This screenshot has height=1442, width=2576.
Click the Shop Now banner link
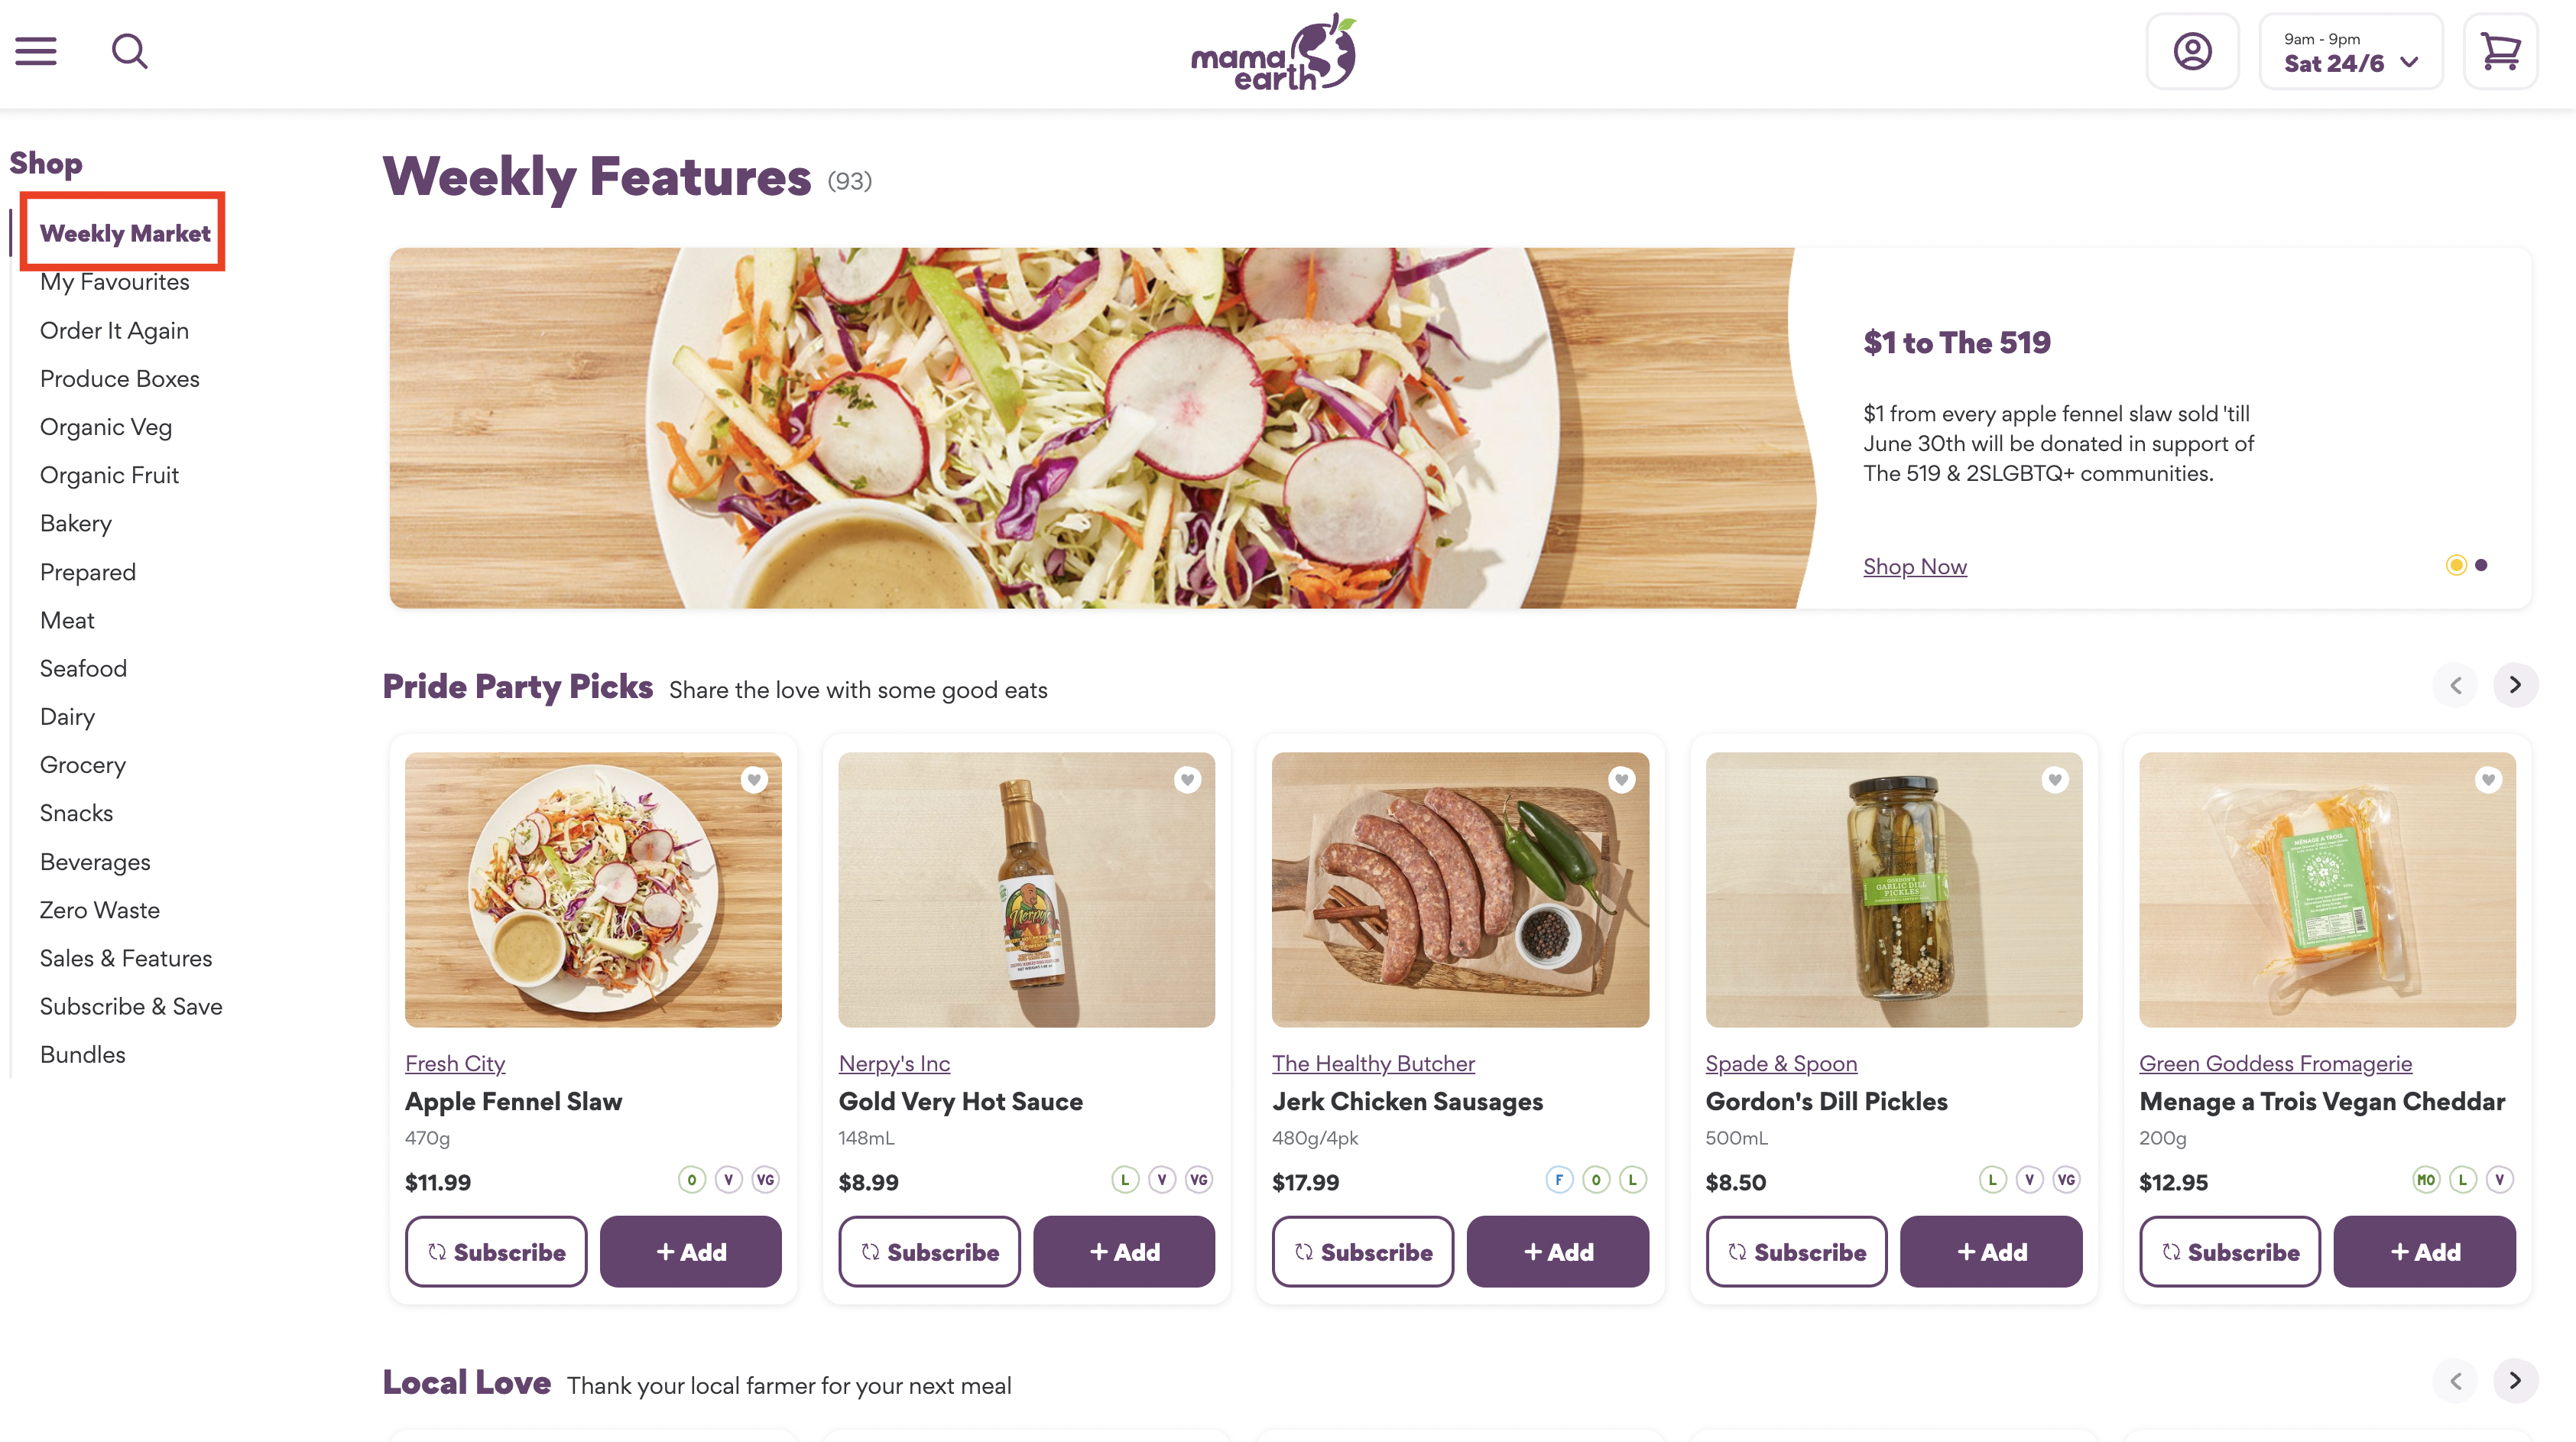pos(1914,566)
